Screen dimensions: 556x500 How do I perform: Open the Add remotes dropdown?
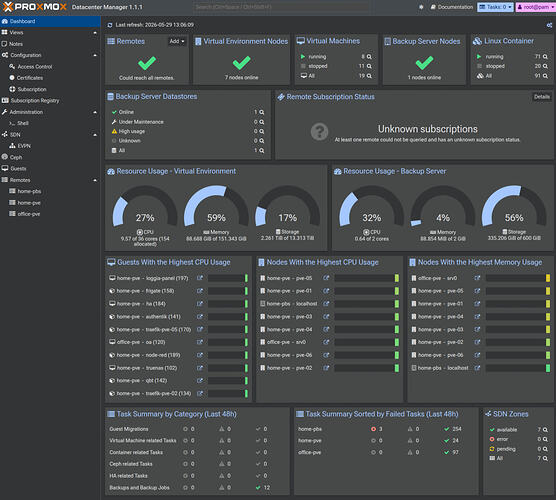pos(177,41)
